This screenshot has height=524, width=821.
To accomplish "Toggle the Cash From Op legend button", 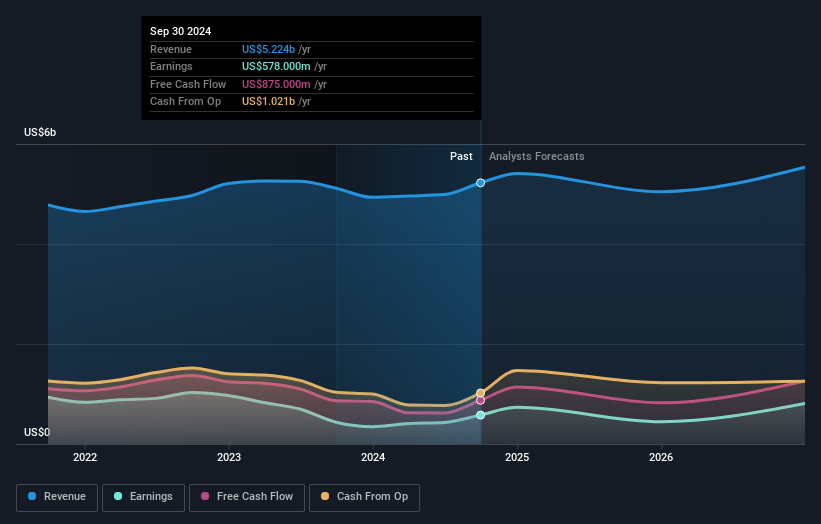I will click(x=364, y=497).
